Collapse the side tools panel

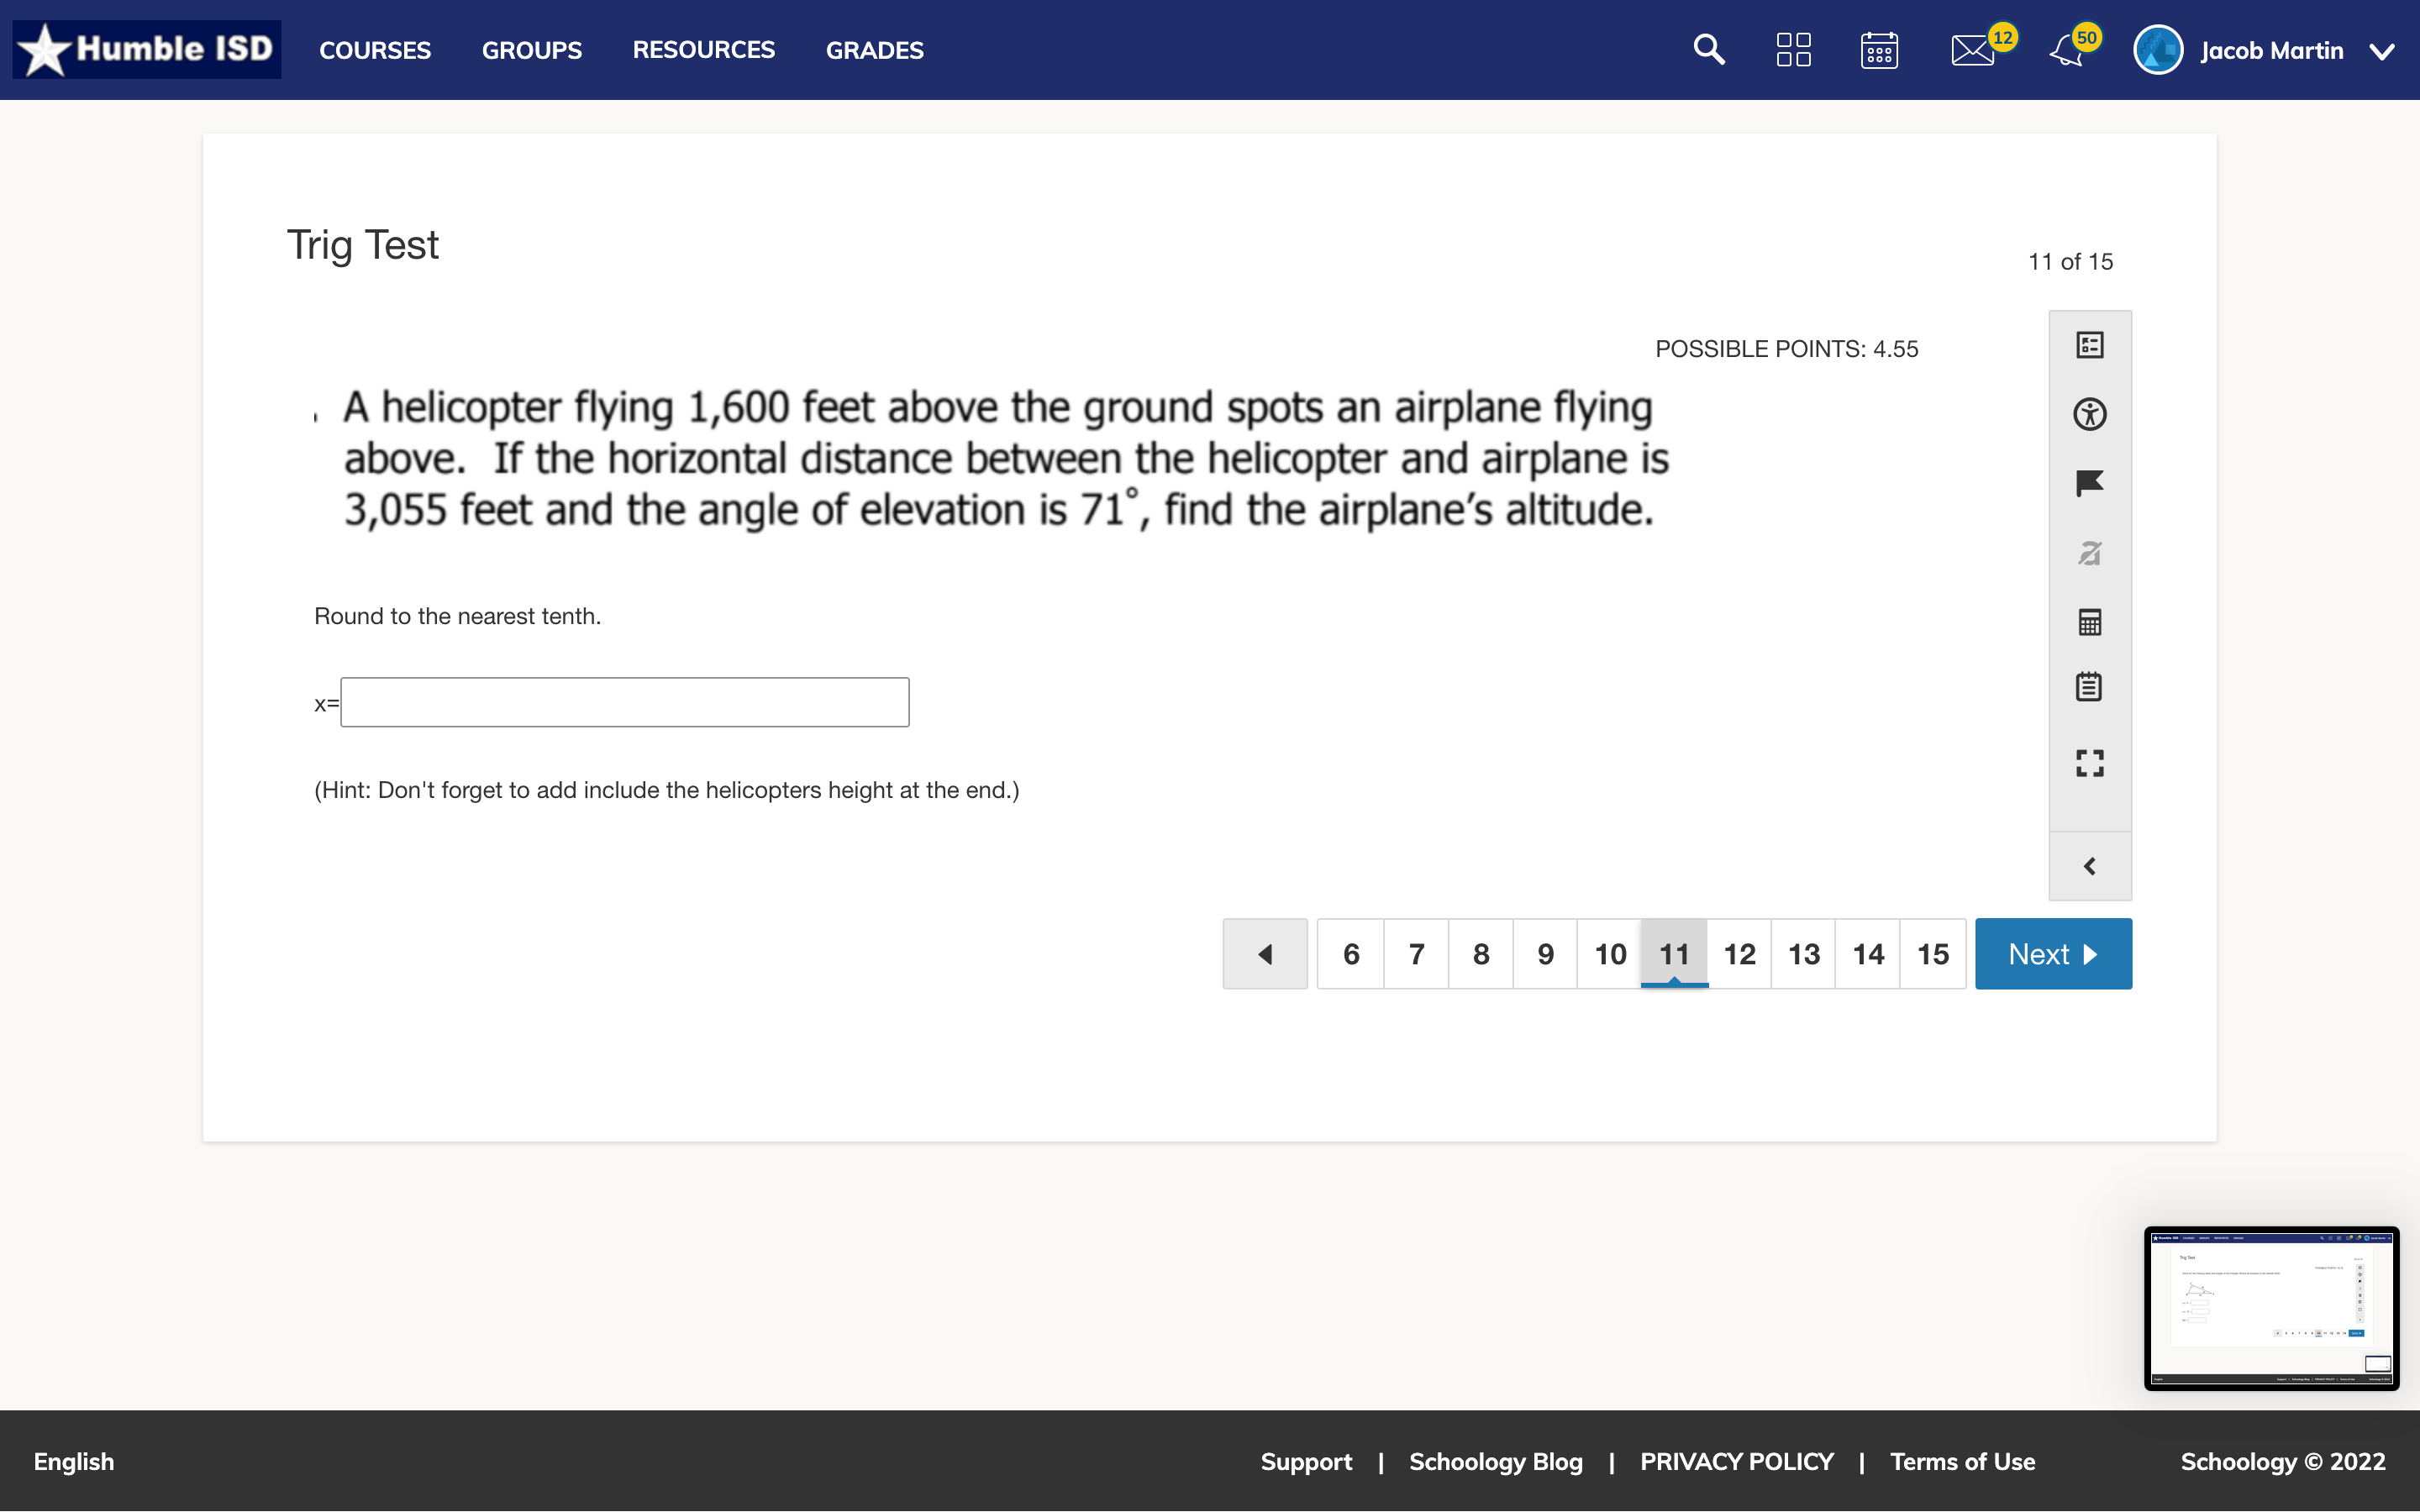click(2090, 866)
